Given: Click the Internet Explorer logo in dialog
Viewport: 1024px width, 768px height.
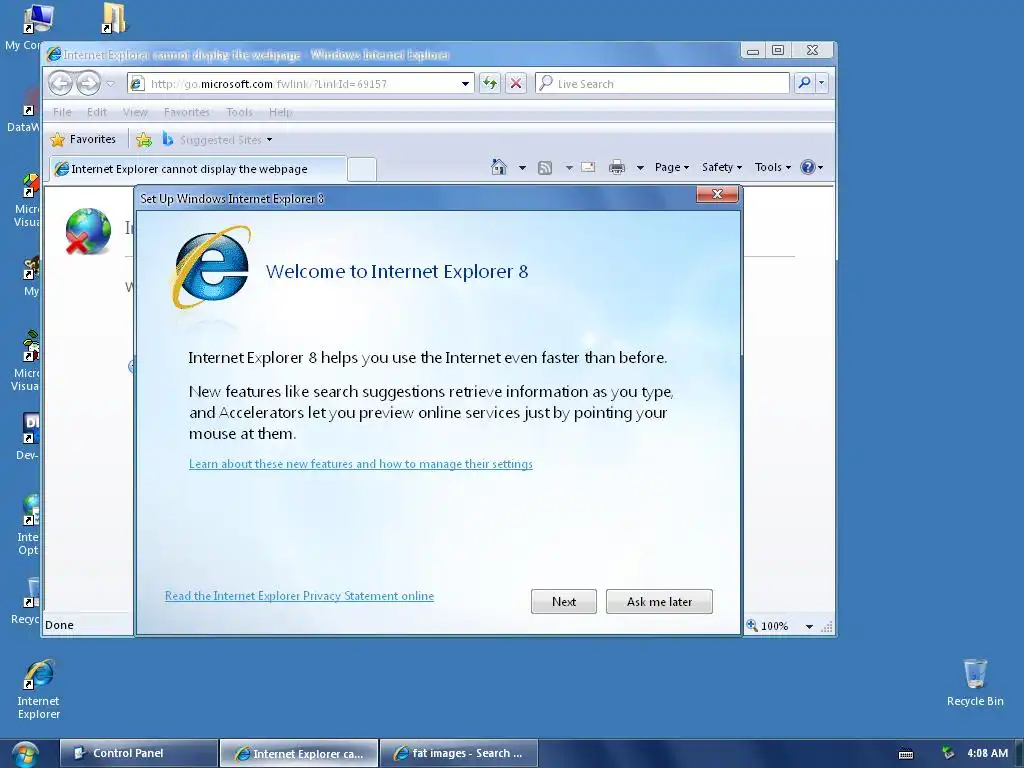Looking at the screenshot, I should coord(212,266).
